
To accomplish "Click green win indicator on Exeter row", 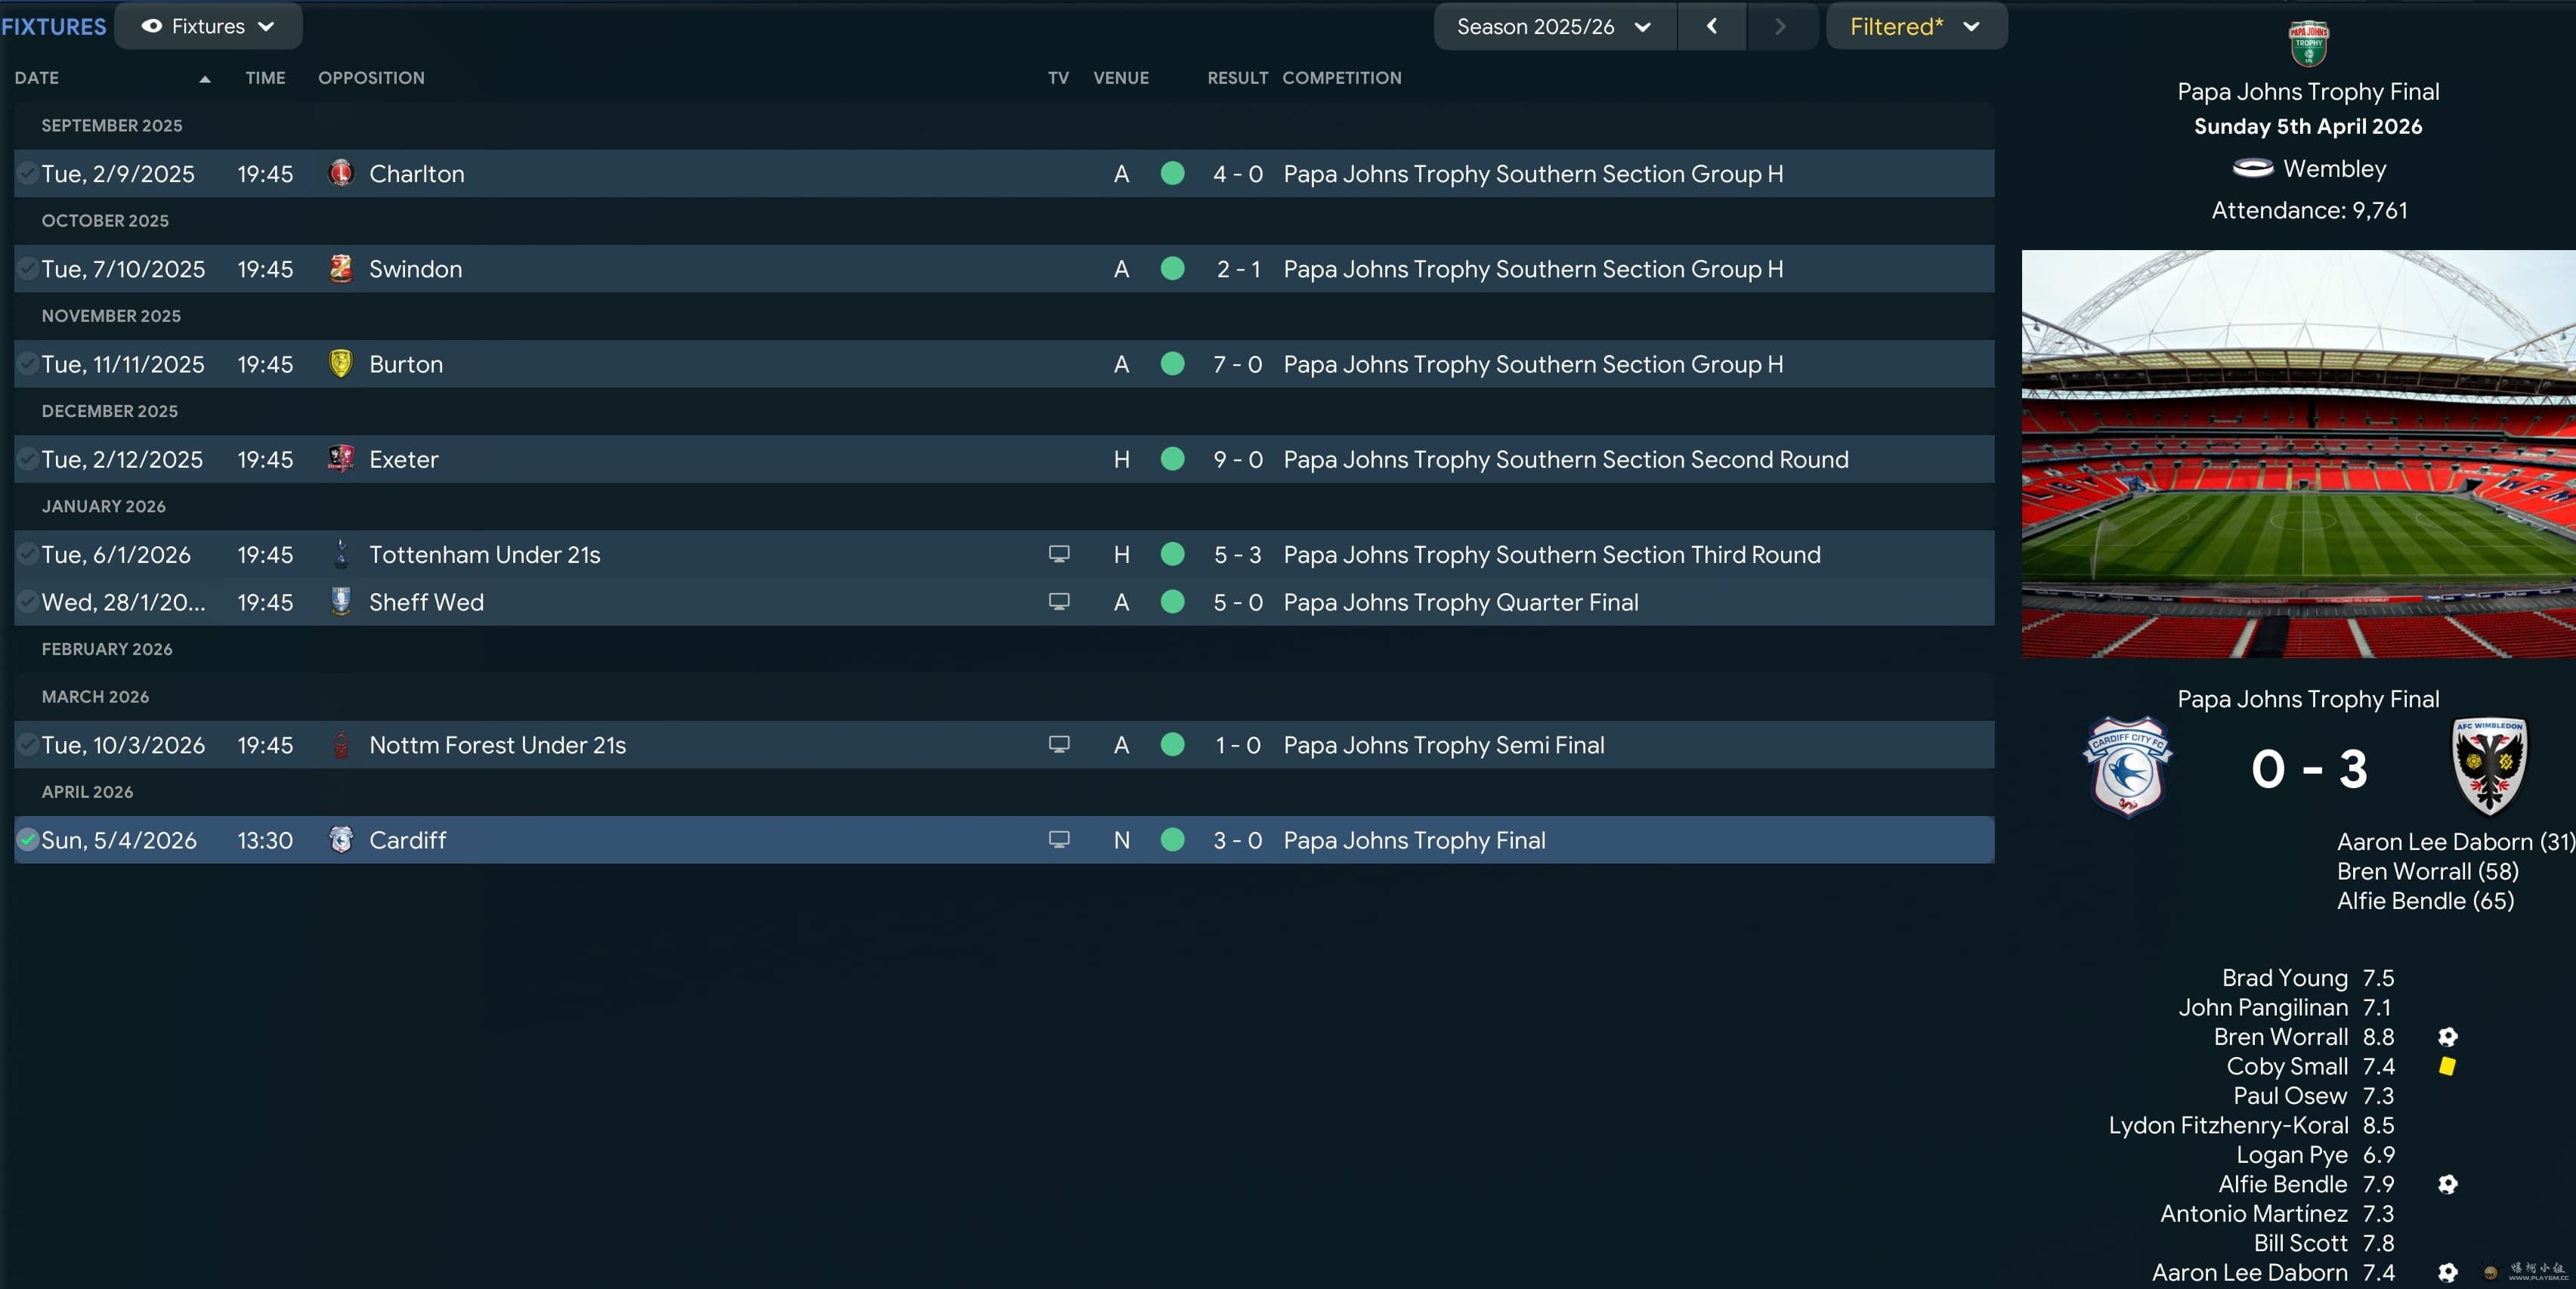I will (x=1172, y=458).
